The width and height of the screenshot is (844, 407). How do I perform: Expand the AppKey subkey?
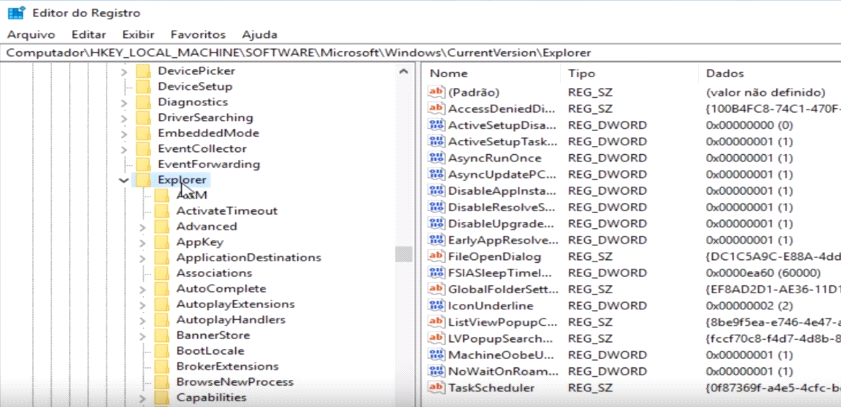(x=143, y=243)
